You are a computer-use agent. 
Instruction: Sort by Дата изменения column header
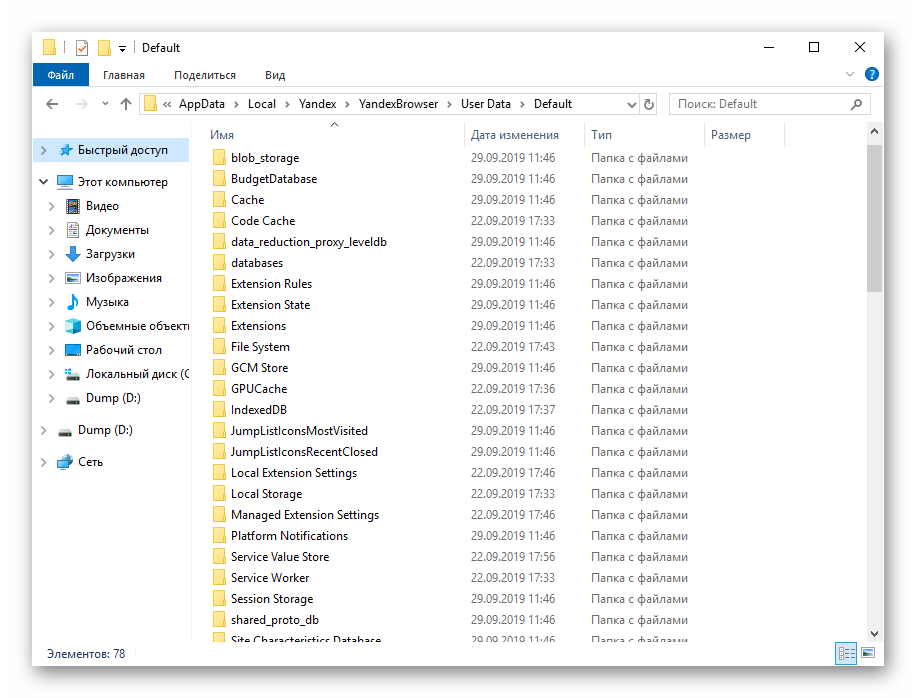click(x=515, y=135)
